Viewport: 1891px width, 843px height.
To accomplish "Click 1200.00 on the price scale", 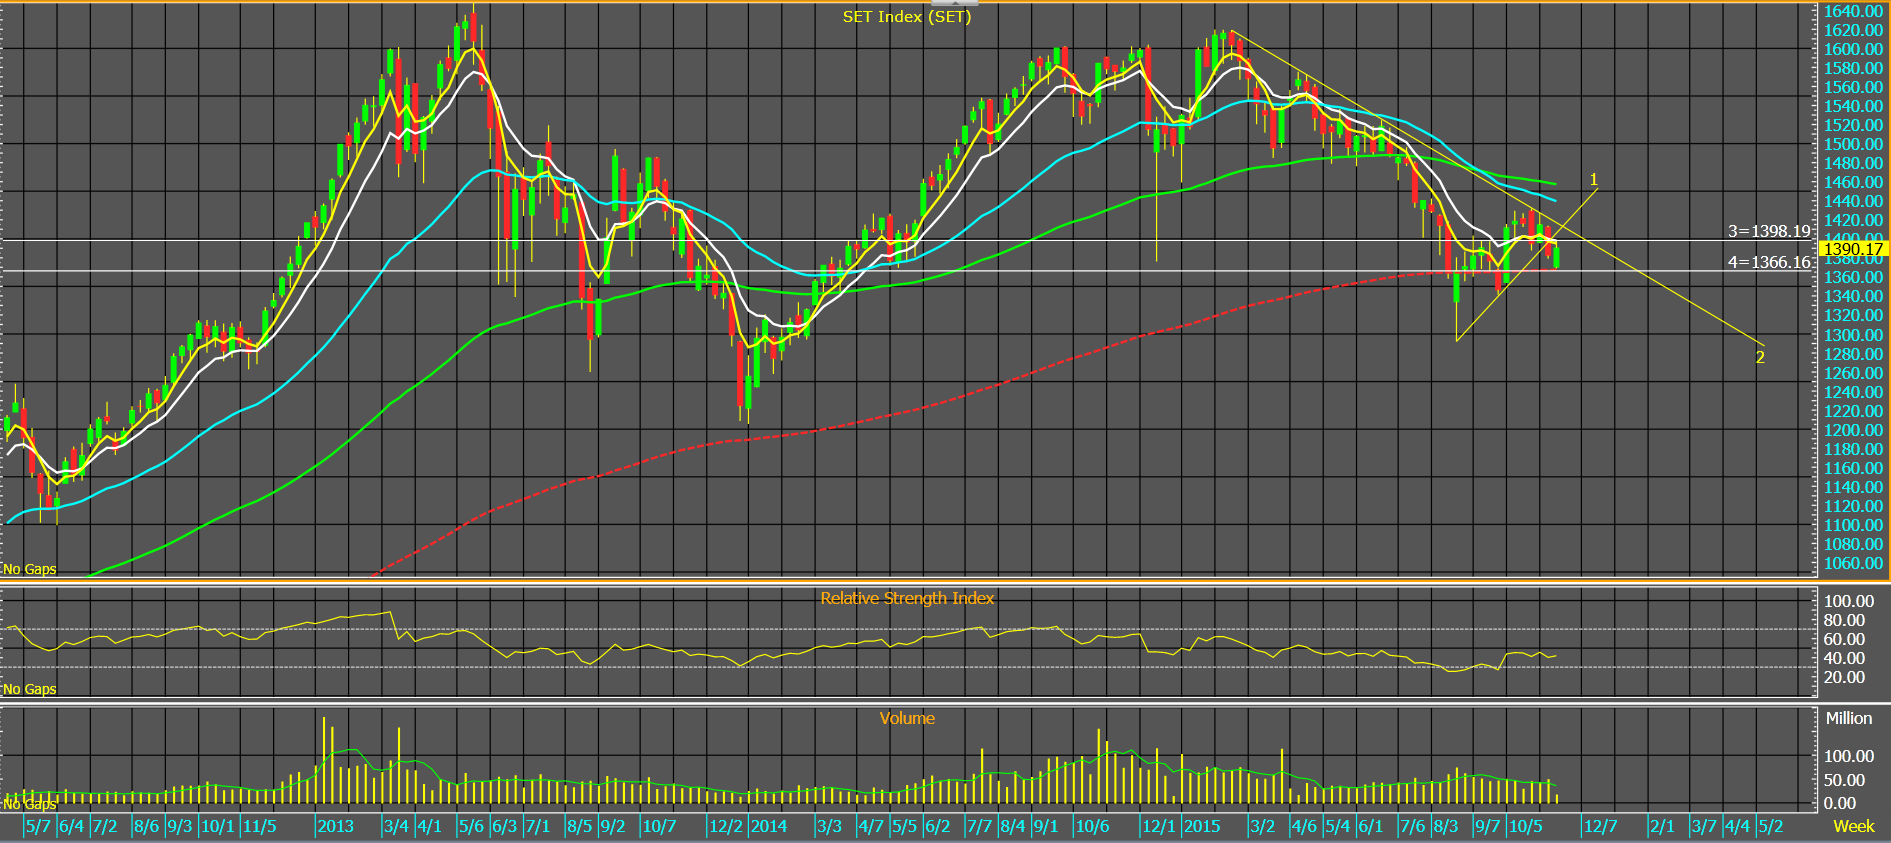I will pos(1853,430).
